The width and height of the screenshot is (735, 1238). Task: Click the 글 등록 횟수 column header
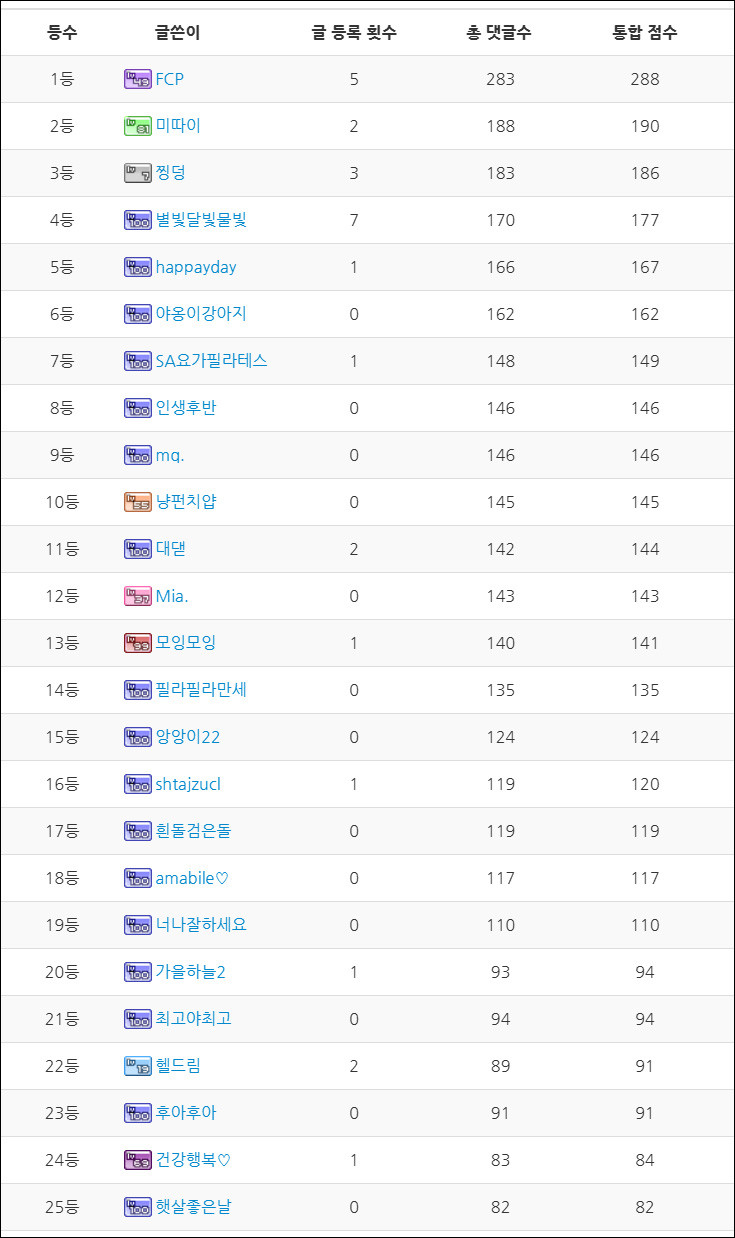pyautogui.click(x=354, y=32)
